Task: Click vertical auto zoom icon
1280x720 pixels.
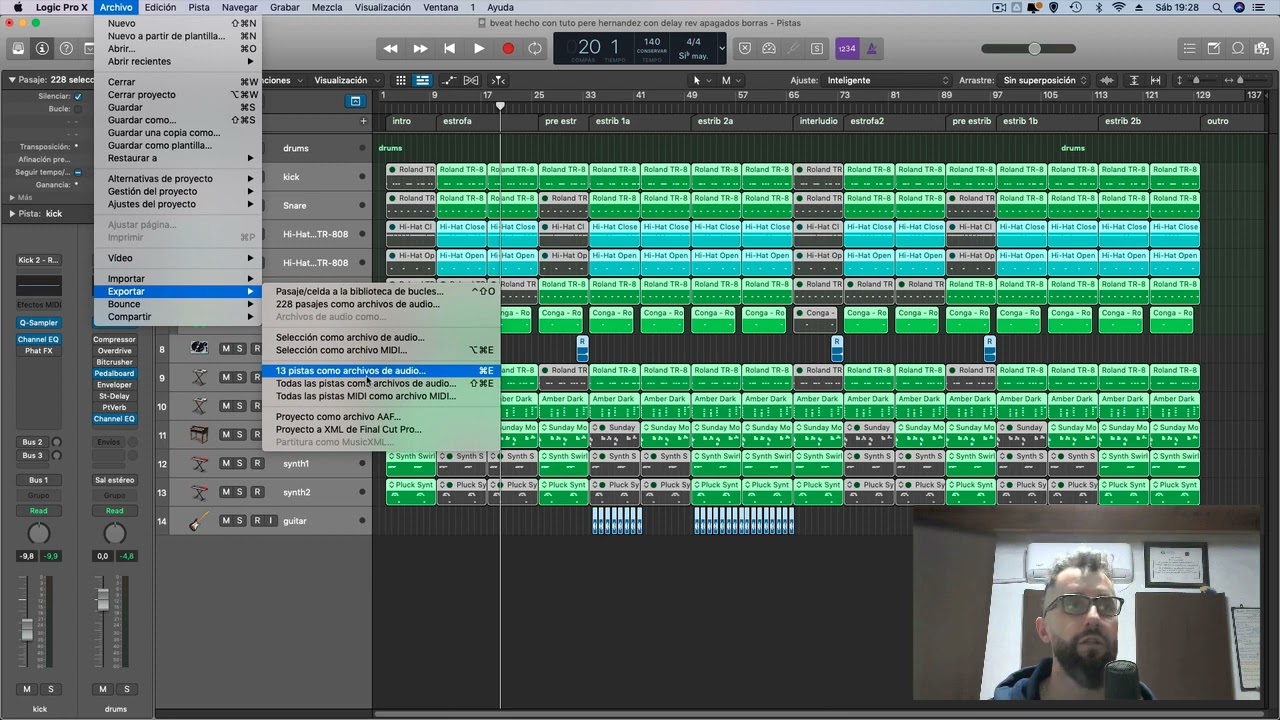Action: click(1134, 80)
